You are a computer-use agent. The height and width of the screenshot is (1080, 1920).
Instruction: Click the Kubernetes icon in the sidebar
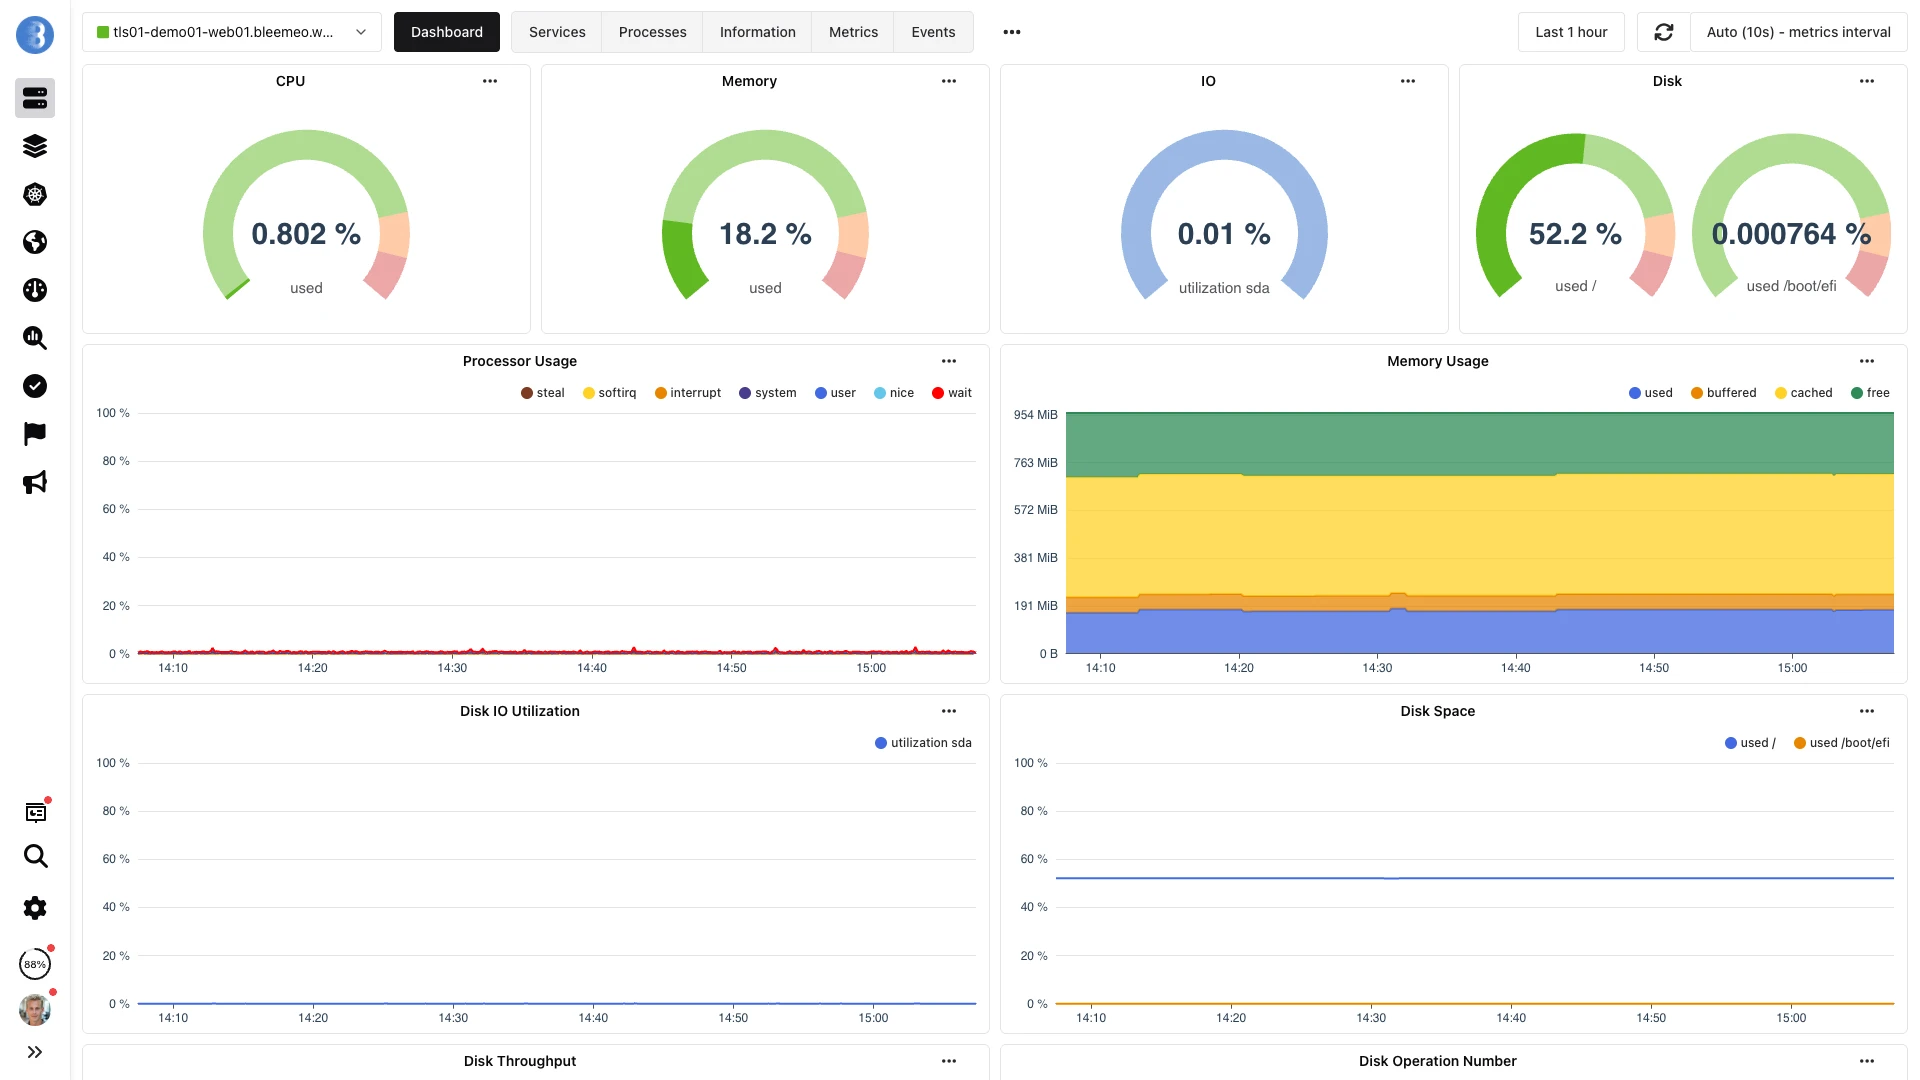(x=35, y=194)
